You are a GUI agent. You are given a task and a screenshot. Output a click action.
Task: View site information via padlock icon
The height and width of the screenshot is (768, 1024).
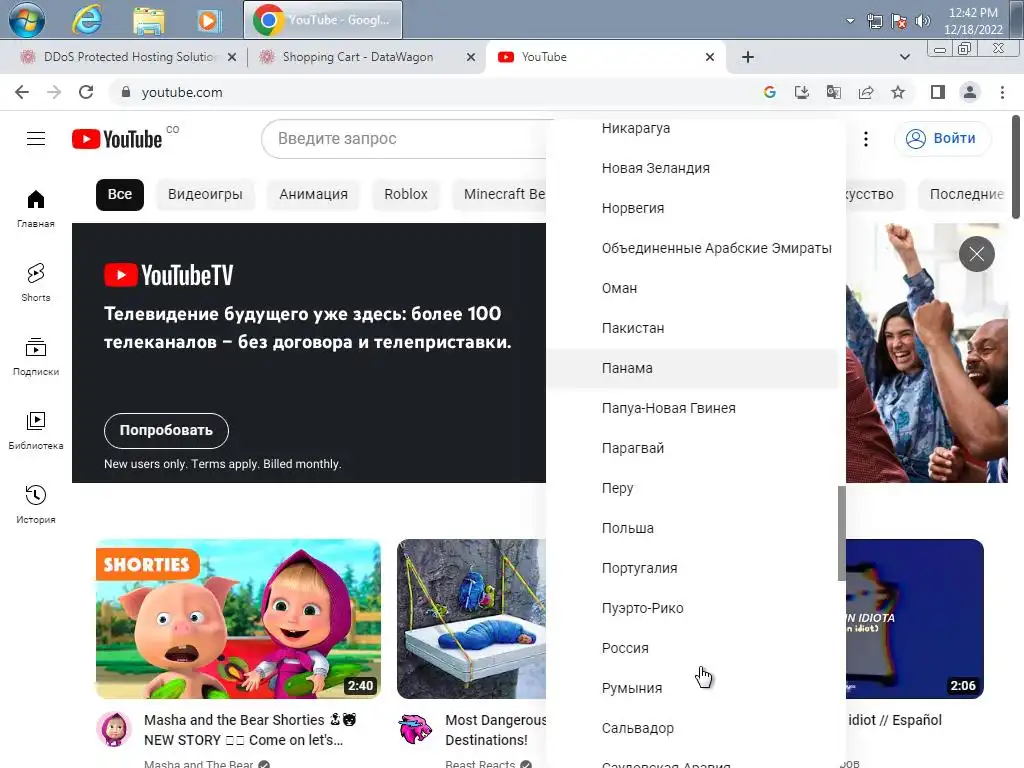[126, 92]
